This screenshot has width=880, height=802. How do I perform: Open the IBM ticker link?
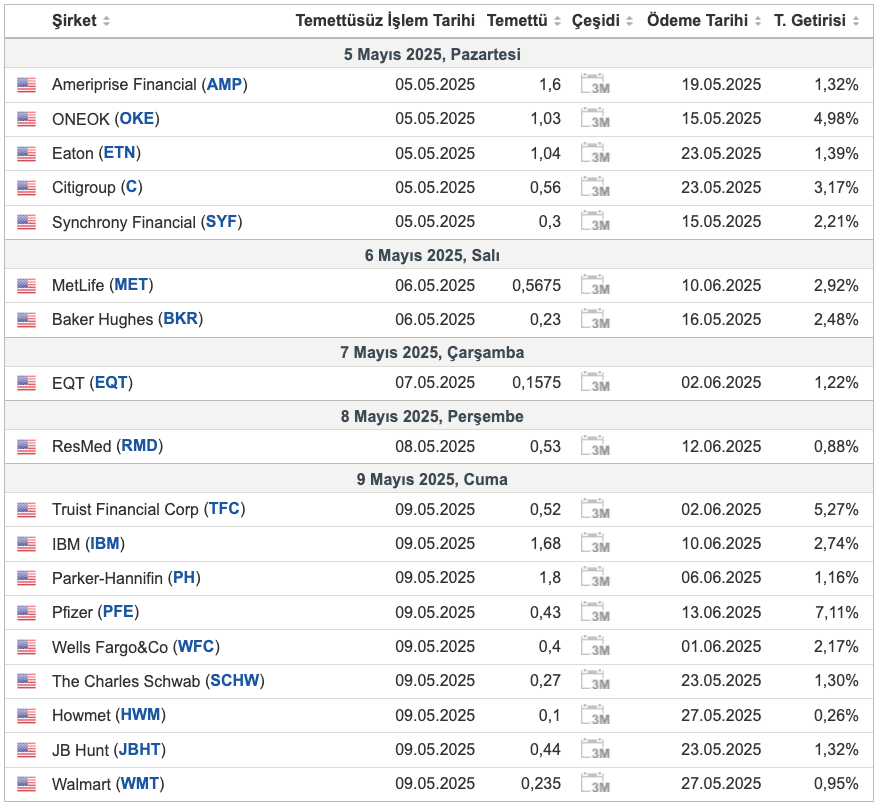[105, 543]
